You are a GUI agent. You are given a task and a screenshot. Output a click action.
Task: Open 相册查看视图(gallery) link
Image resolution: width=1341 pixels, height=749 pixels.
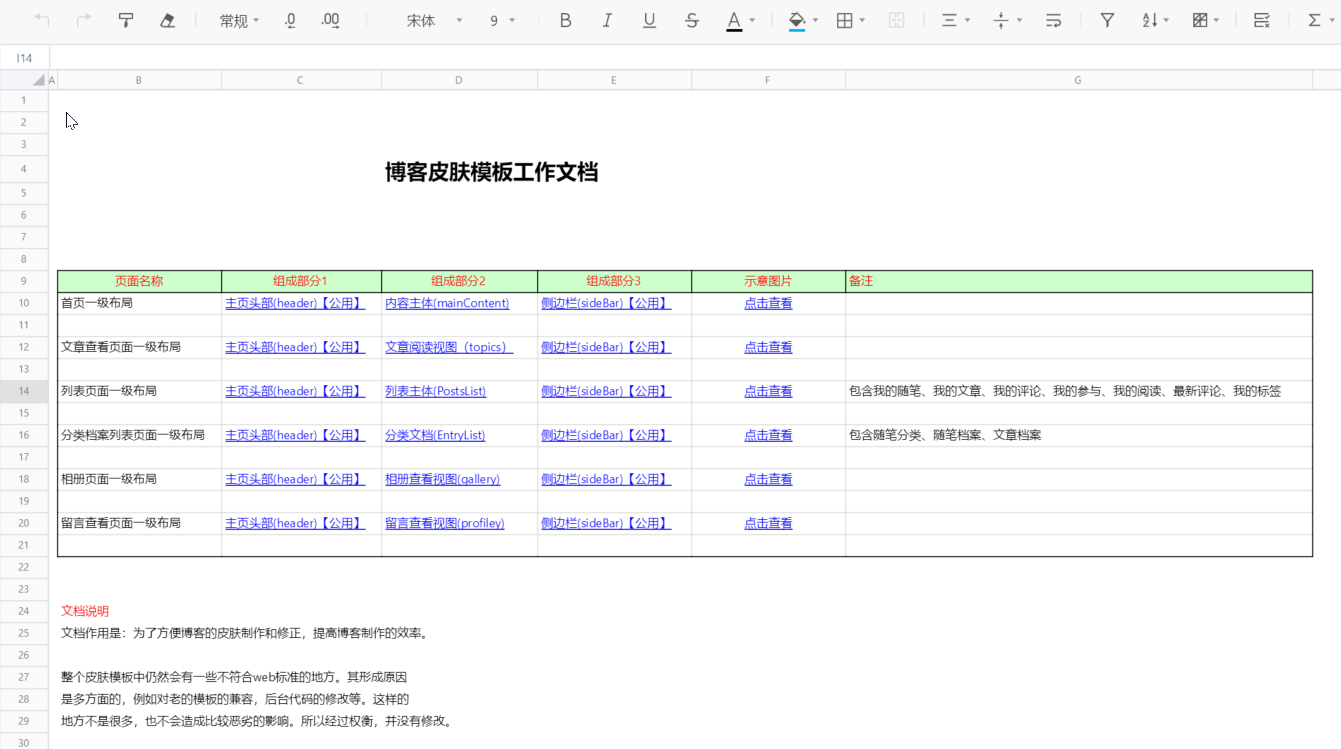click(442, 479)
